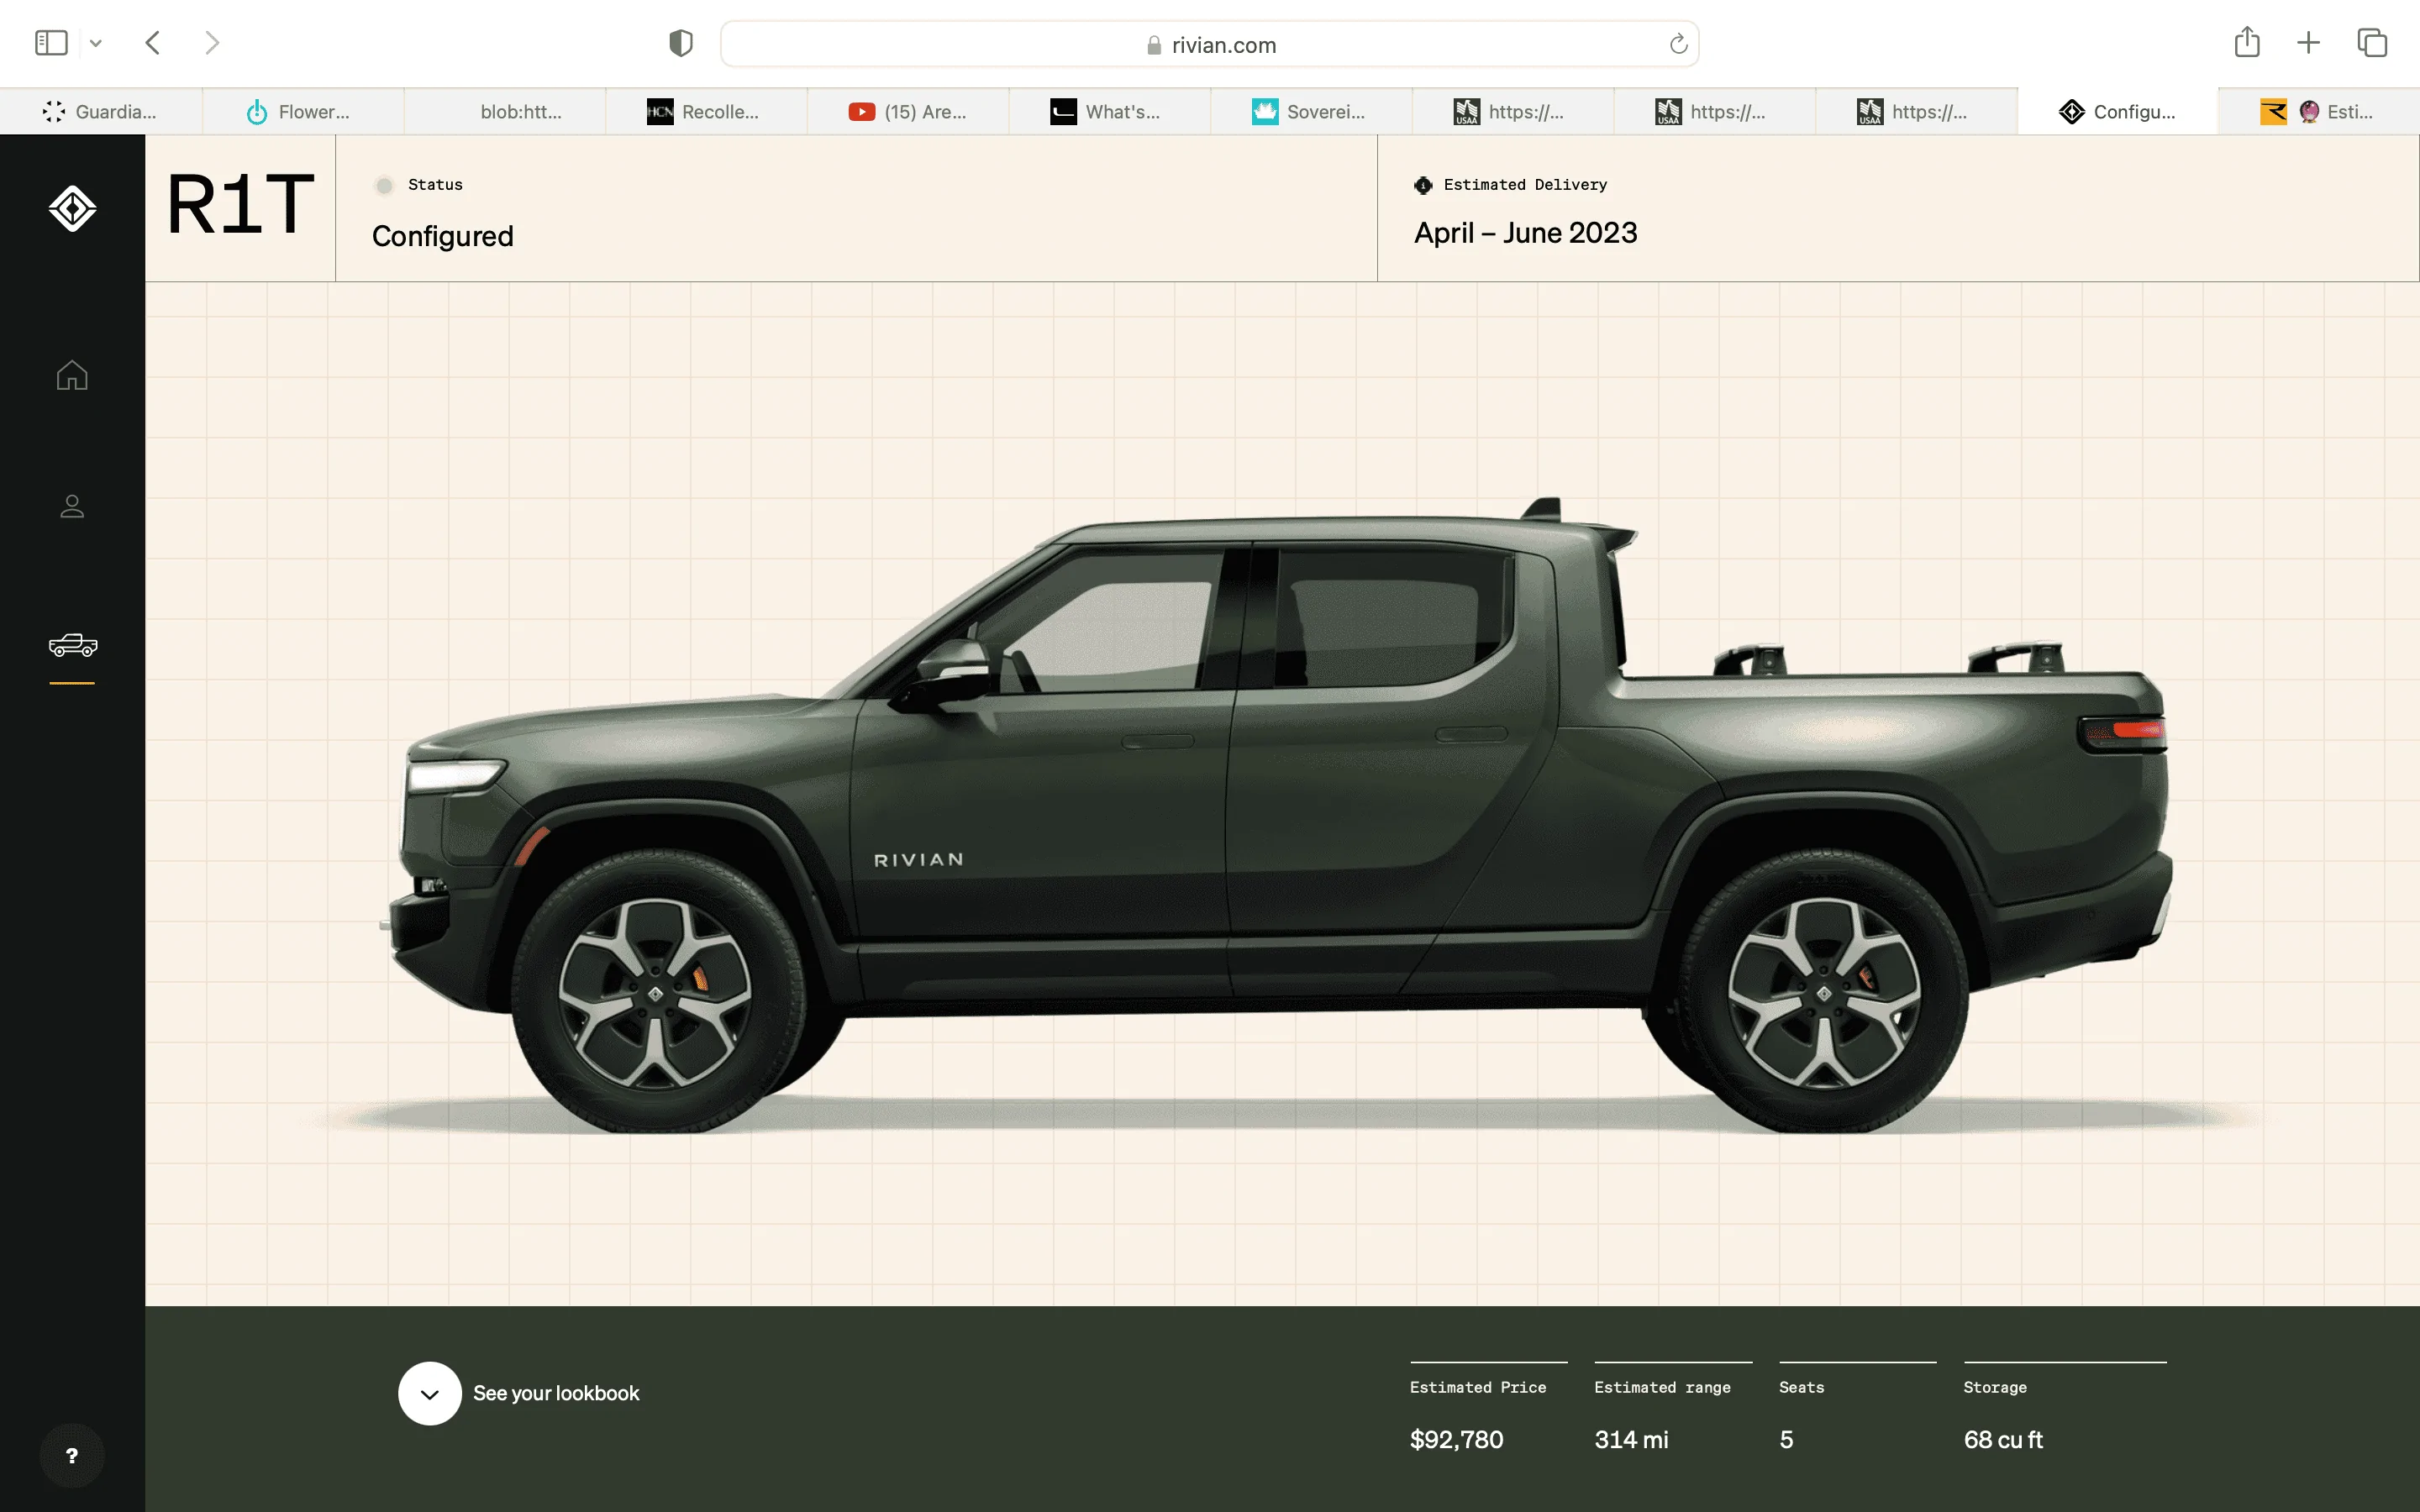This screenshot has height=1512, width=2420.
Task: Click Estimated Price label
Action: [x=1478, y=1387]
